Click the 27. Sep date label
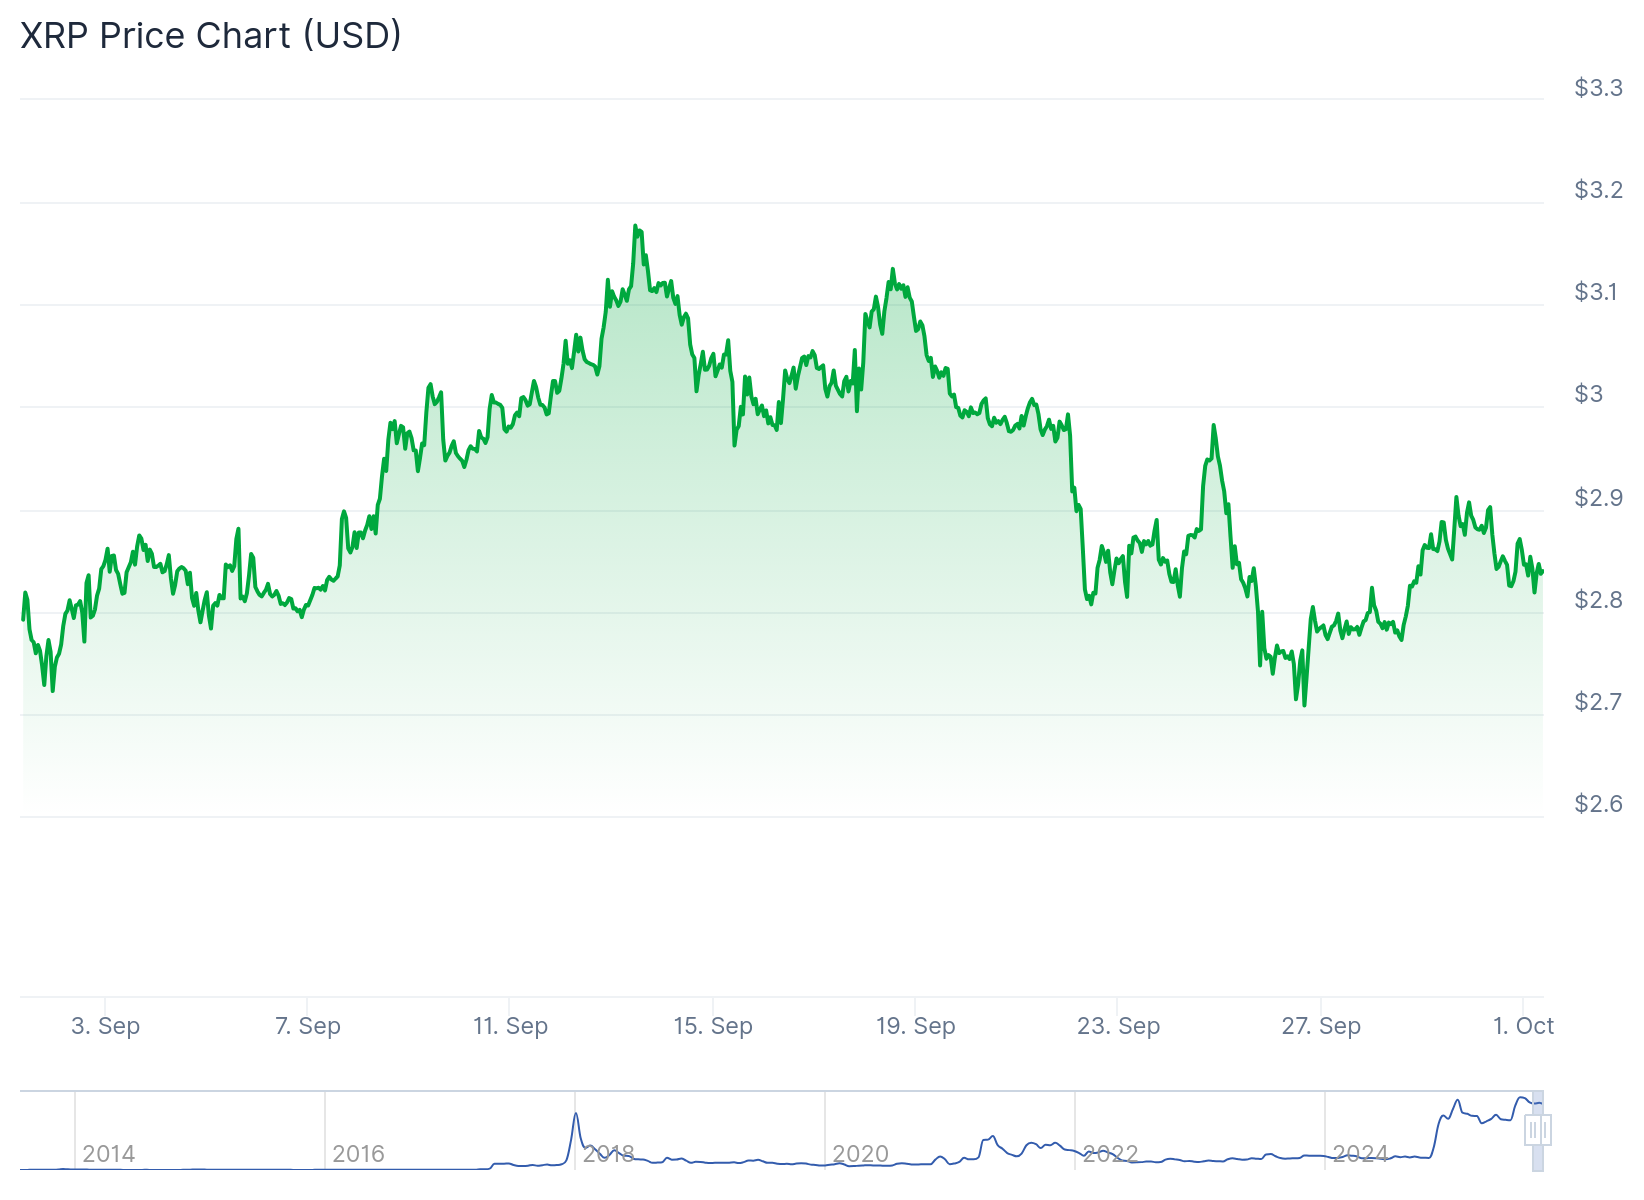Viewport: 1644px width, 1200px height. [1321, 1026]
